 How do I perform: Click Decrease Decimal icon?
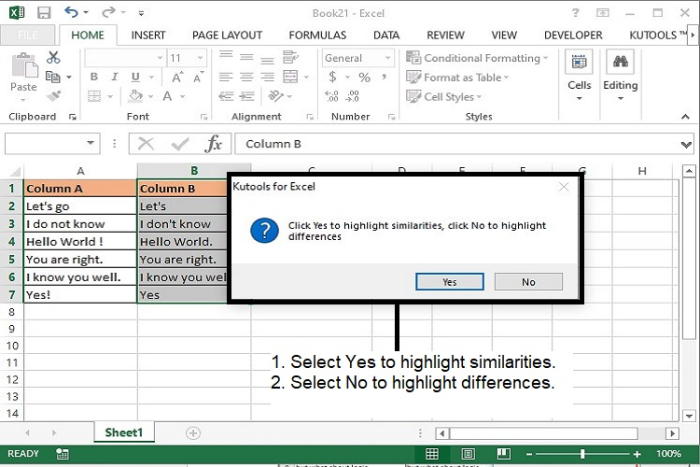coord(352,96)
